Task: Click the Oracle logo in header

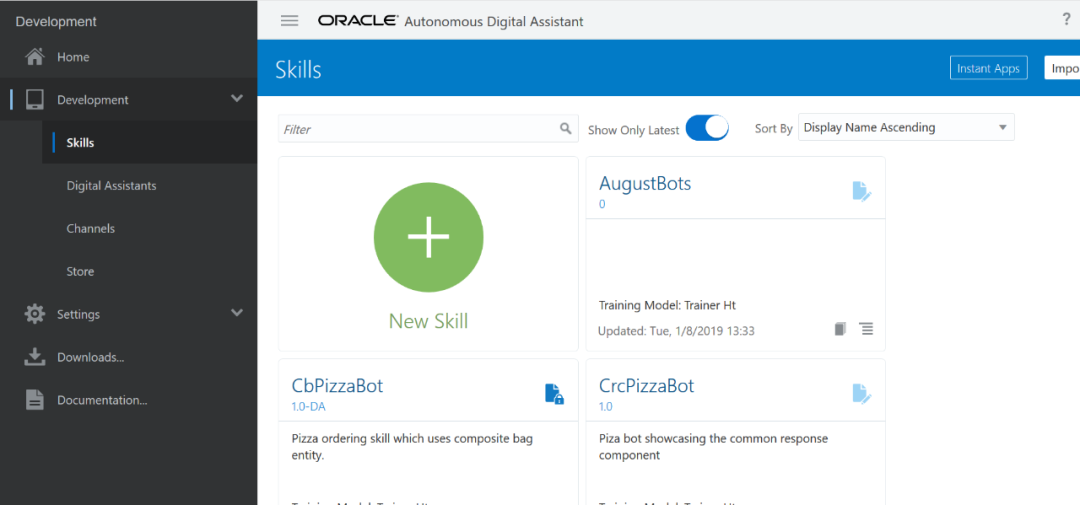Action: [357, 21]
